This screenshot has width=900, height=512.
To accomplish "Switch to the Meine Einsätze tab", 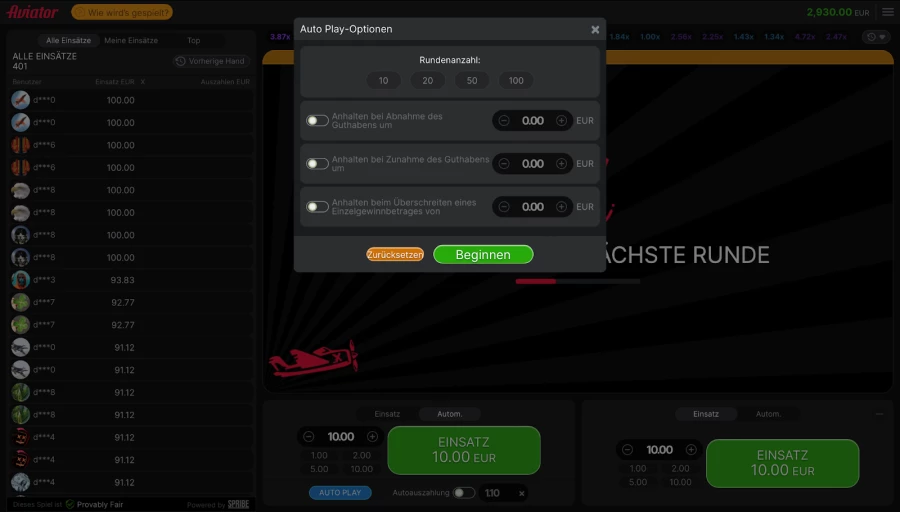I will [131, 41].
